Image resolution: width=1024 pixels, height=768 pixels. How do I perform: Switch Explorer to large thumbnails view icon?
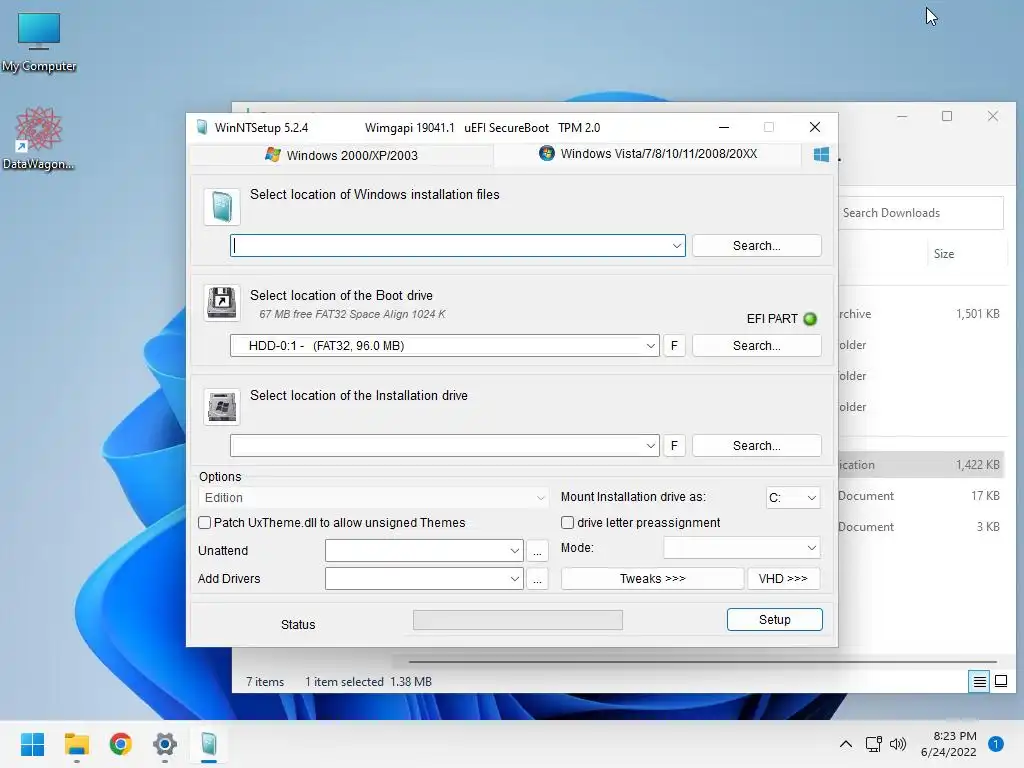pos(1000,682)
